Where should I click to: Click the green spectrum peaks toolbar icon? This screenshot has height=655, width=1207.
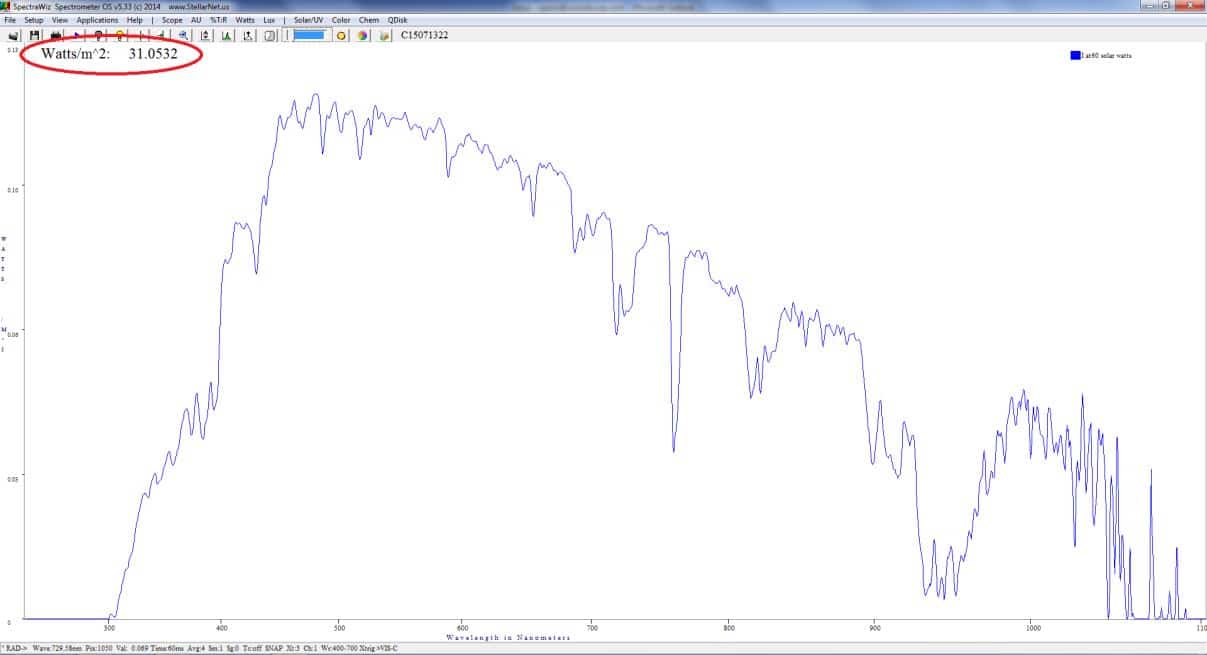click(x=226, y=35)
